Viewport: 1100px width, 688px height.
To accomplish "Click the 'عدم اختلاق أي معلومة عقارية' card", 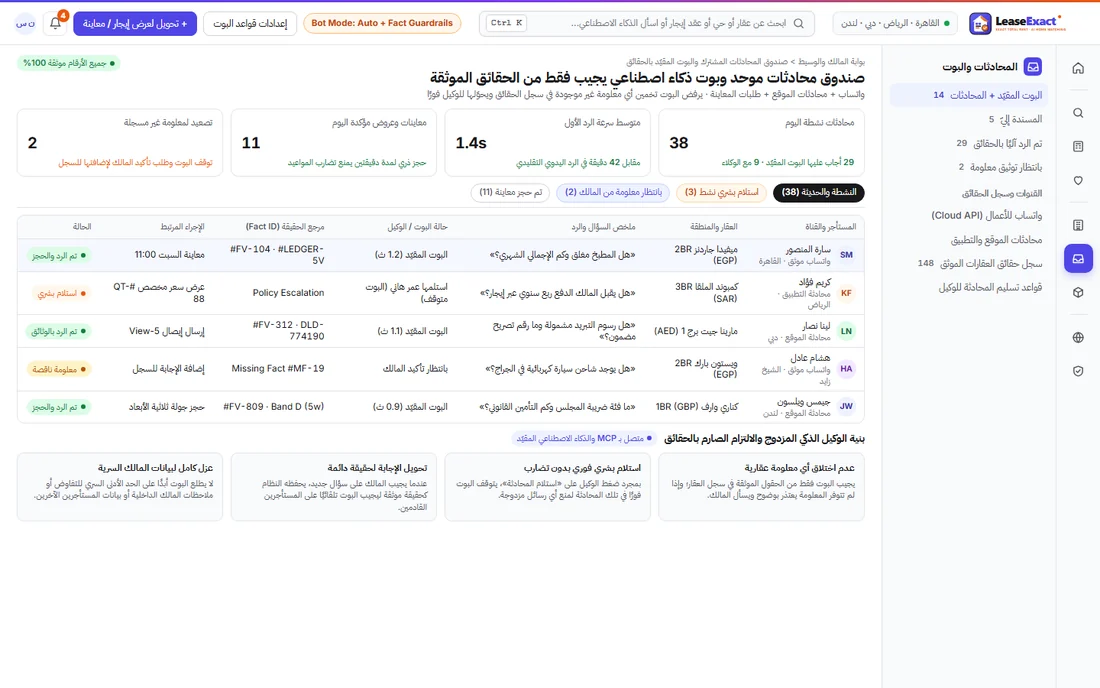I will (761, 487).
